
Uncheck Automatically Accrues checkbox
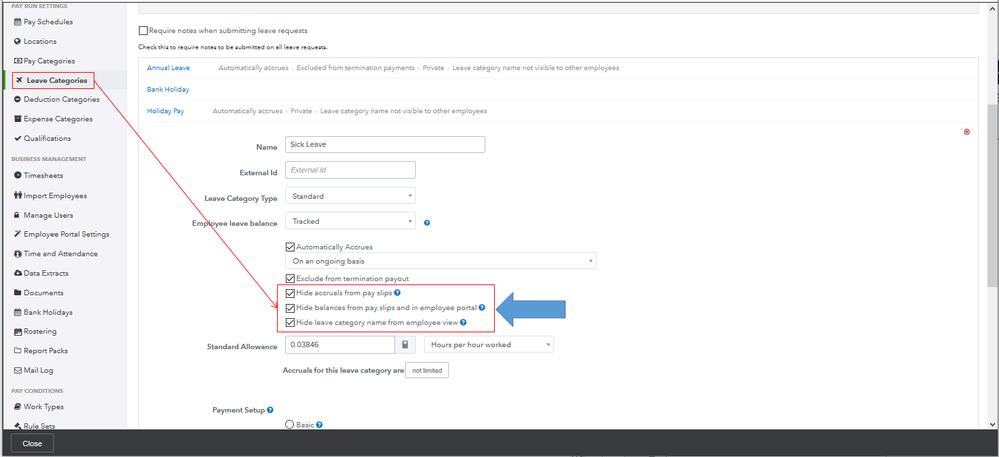click(291, 247)
